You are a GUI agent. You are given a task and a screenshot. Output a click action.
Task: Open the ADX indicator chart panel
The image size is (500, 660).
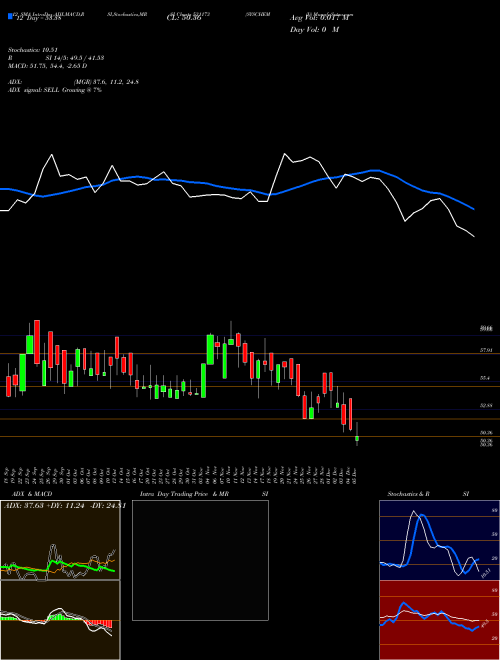(60, 540)
